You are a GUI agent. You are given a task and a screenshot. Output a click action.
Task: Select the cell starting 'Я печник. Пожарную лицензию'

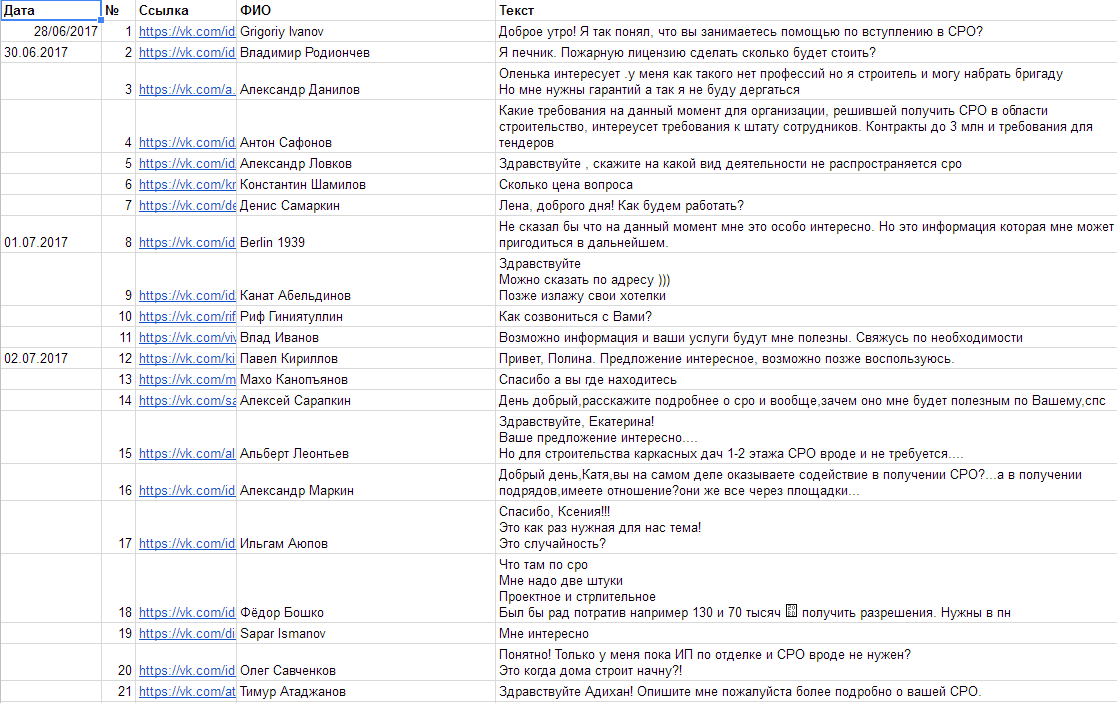[806, 53]
